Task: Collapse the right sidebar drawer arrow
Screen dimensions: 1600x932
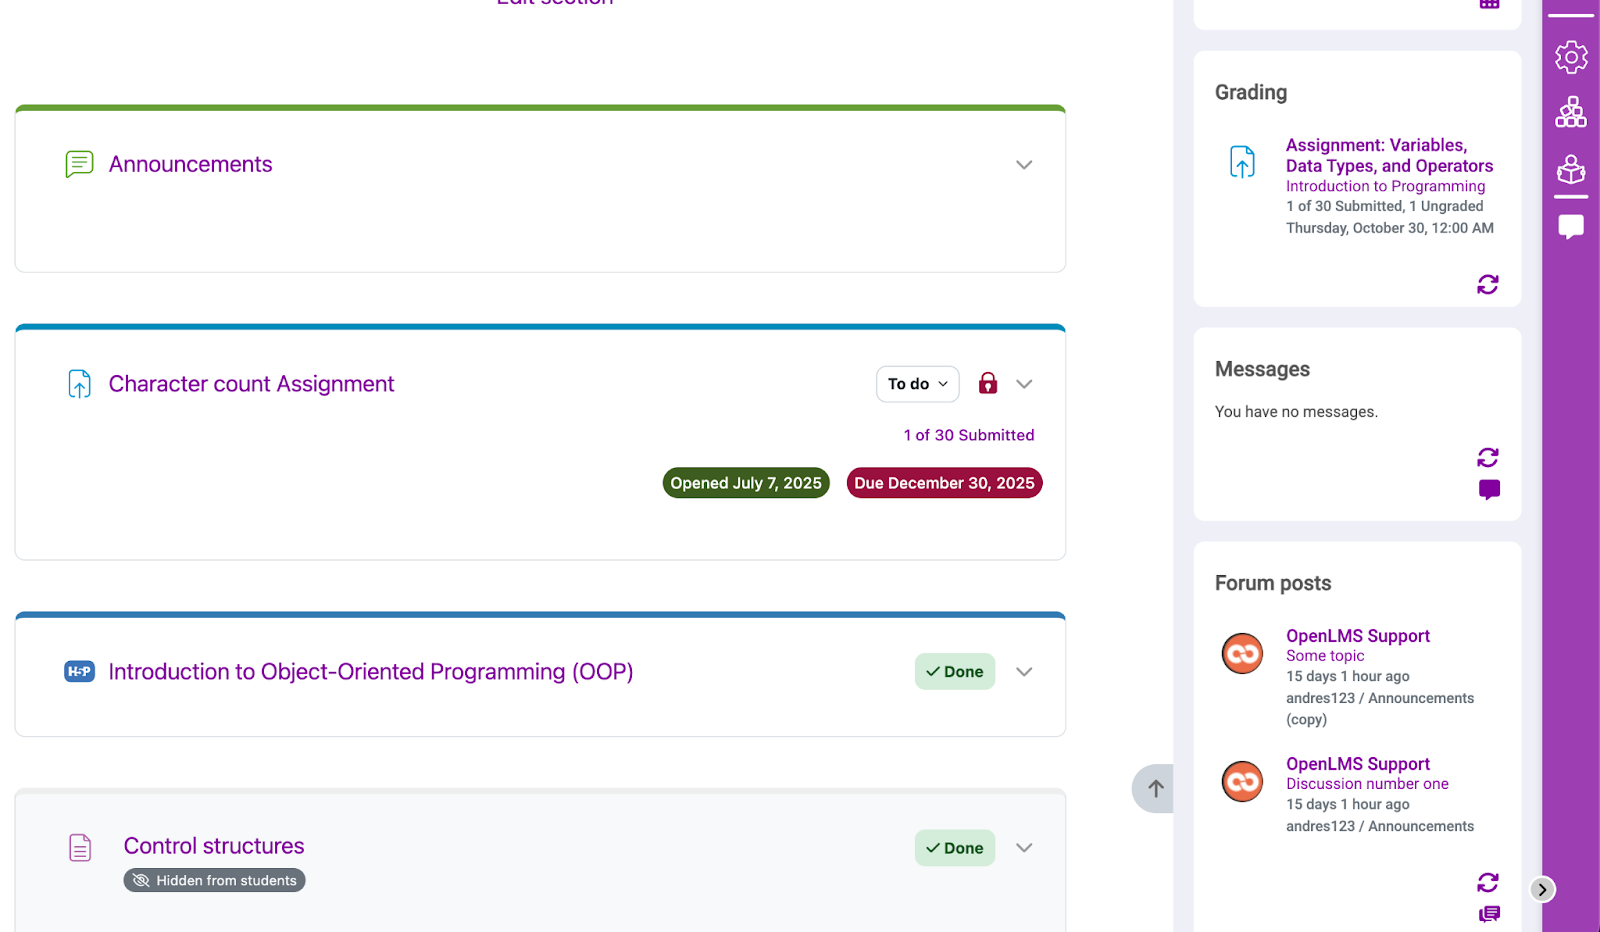Action: click(x=1542, y=889)
